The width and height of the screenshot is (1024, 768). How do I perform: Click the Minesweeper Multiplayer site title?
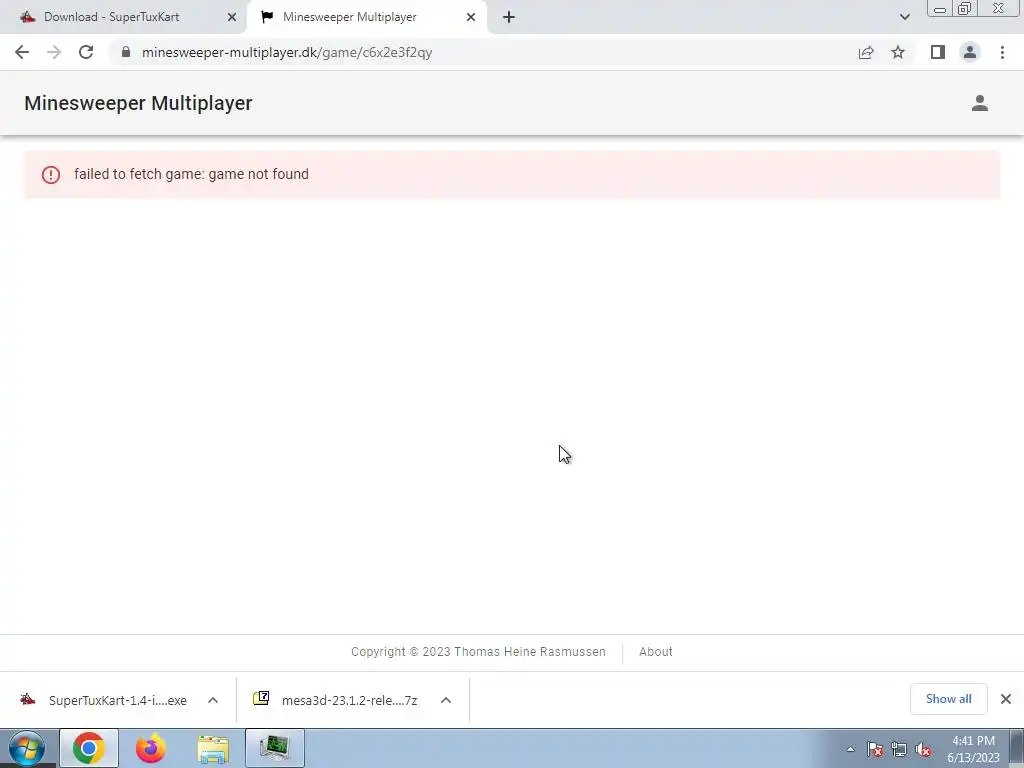pos(138,103)
